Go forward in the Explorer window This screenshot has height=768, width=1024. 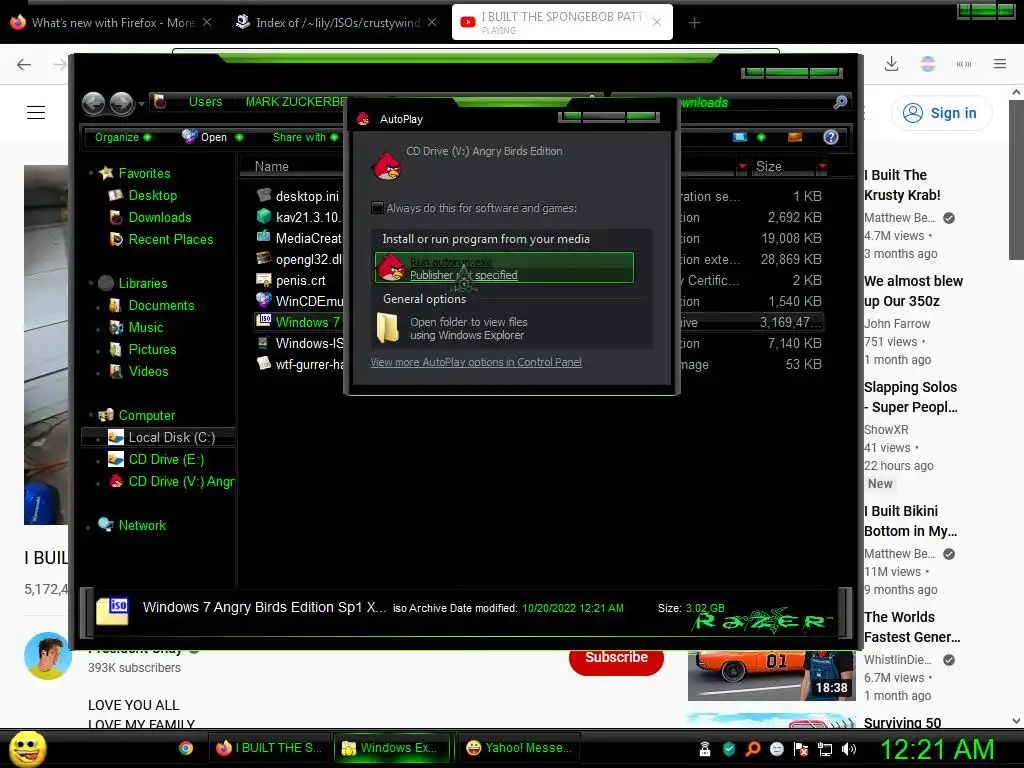point(121,103)
